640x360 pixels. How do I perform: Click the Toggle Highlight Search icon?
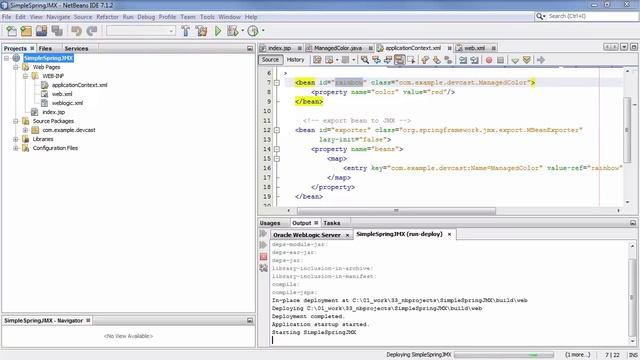(400, 60)
